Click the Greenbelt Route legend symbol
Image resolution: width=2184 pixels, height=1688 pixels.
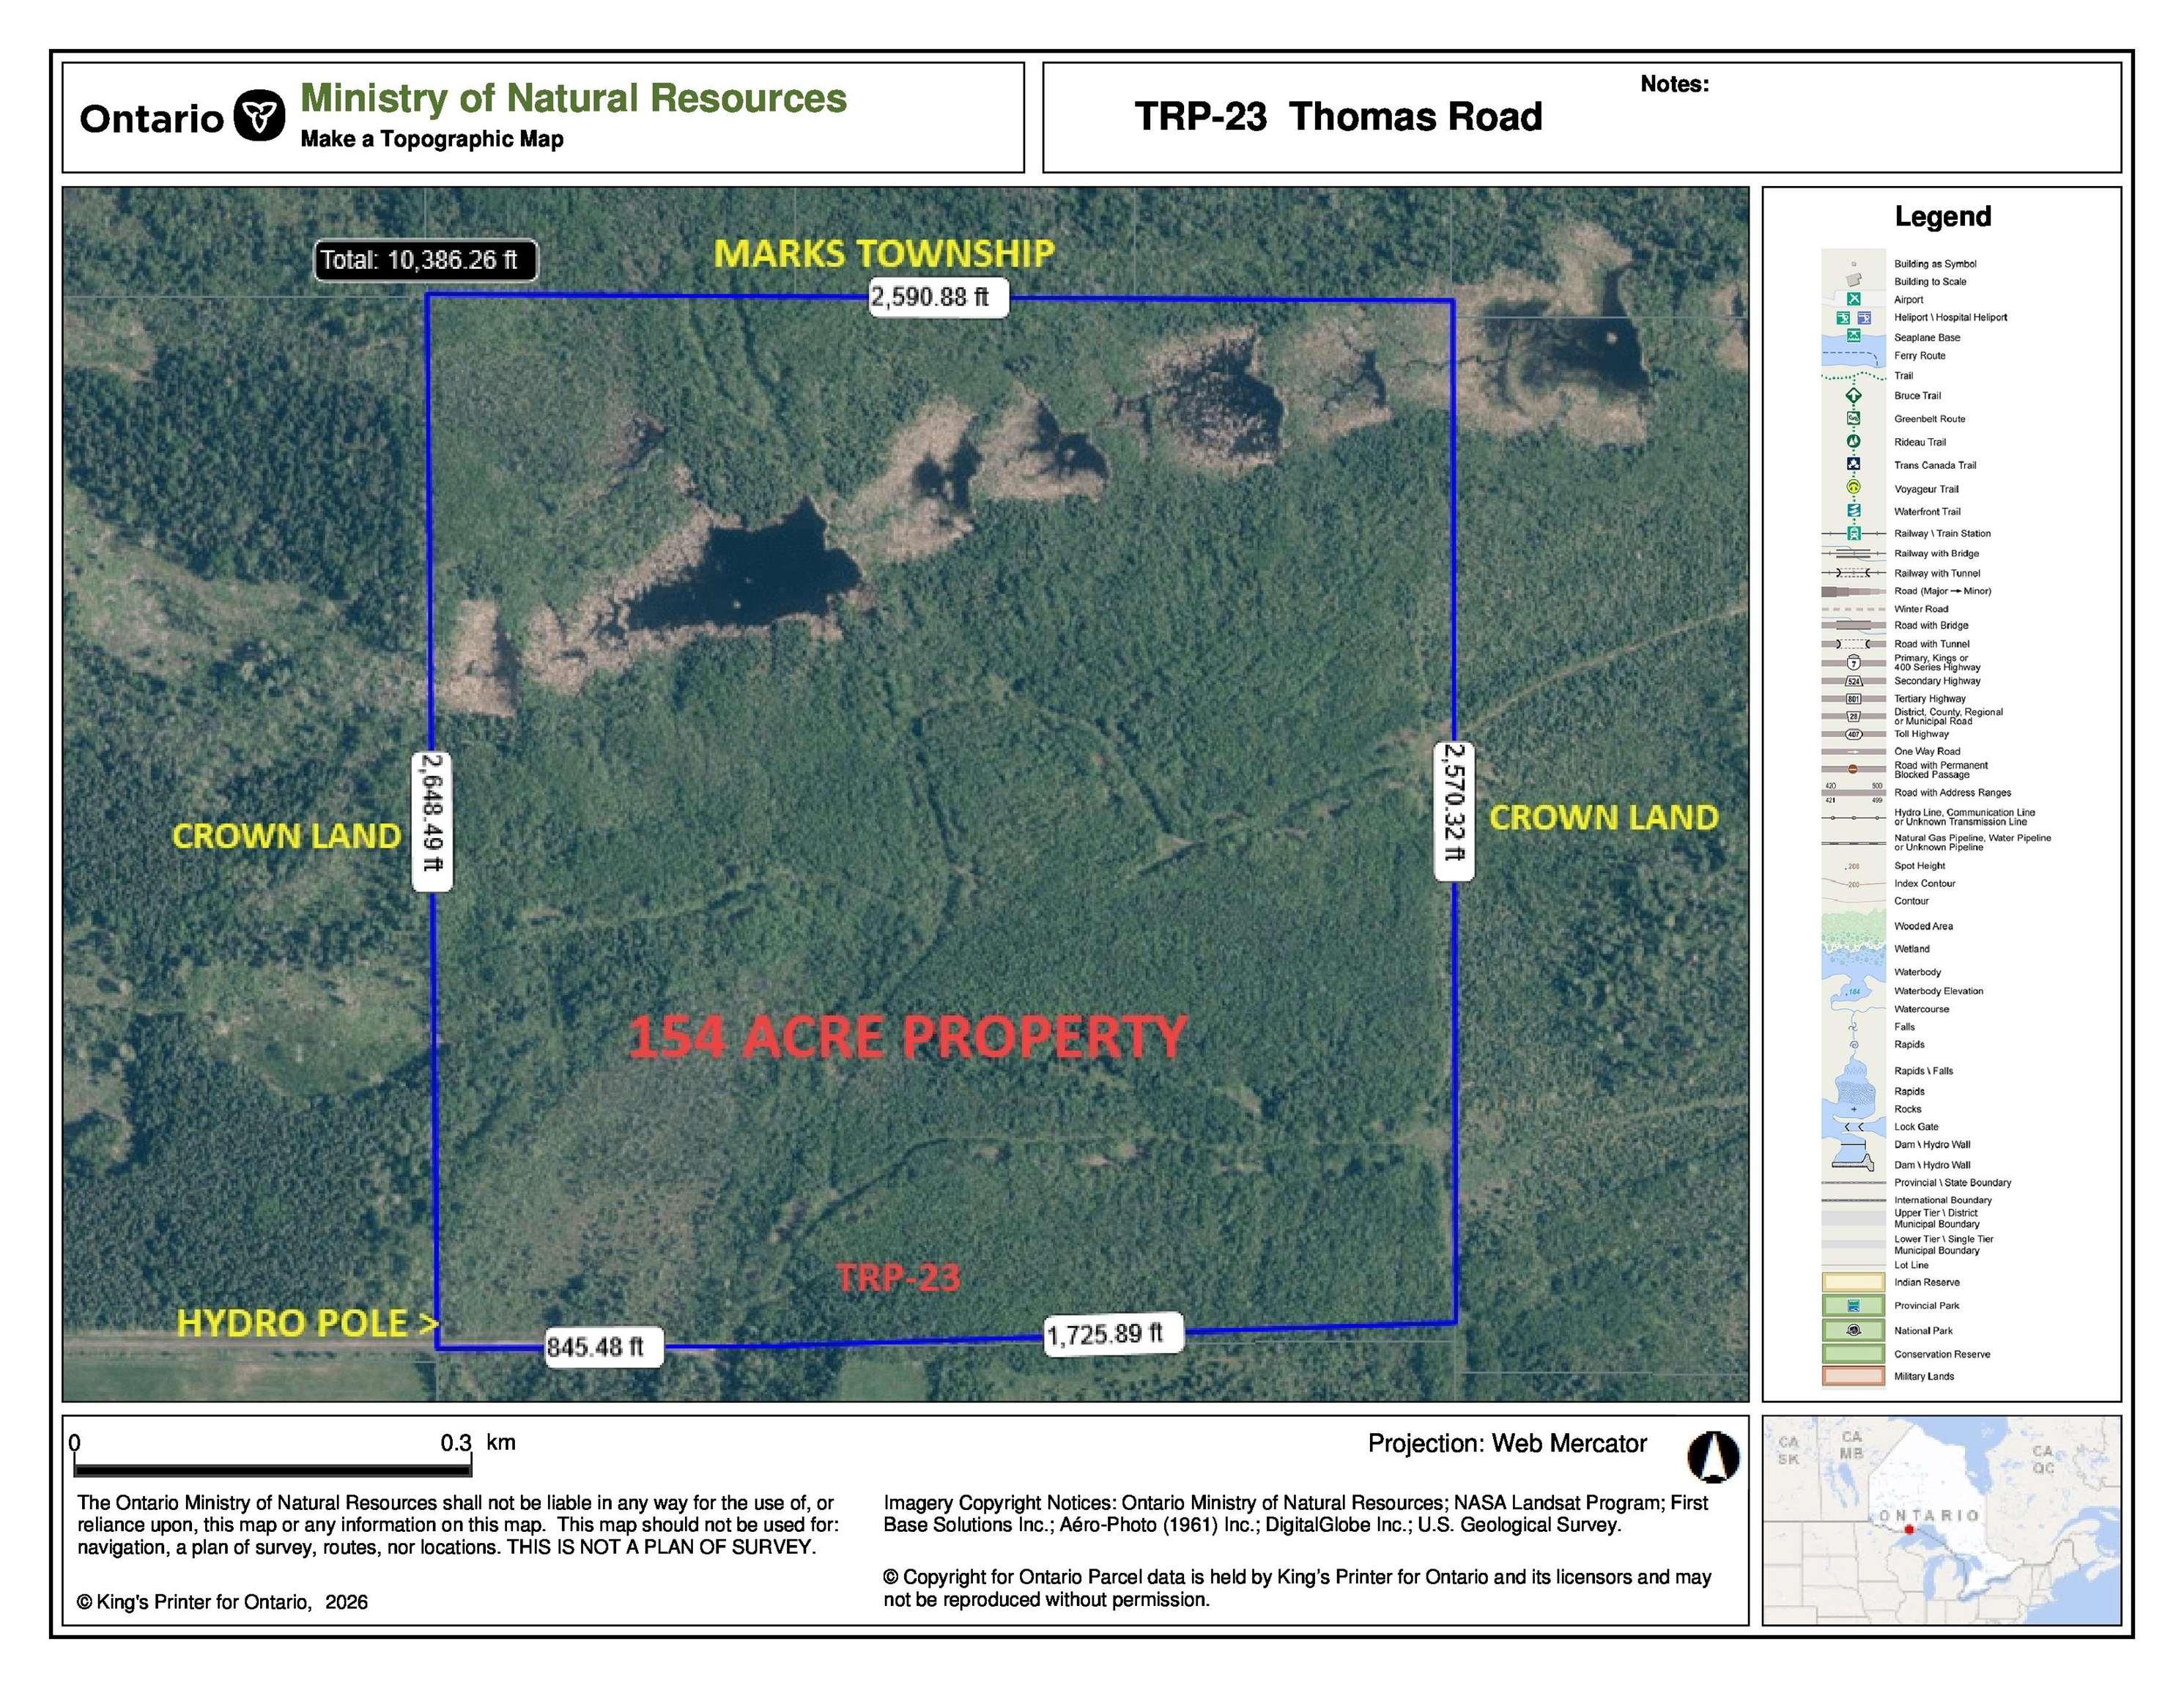click(x=1854, y=418)
